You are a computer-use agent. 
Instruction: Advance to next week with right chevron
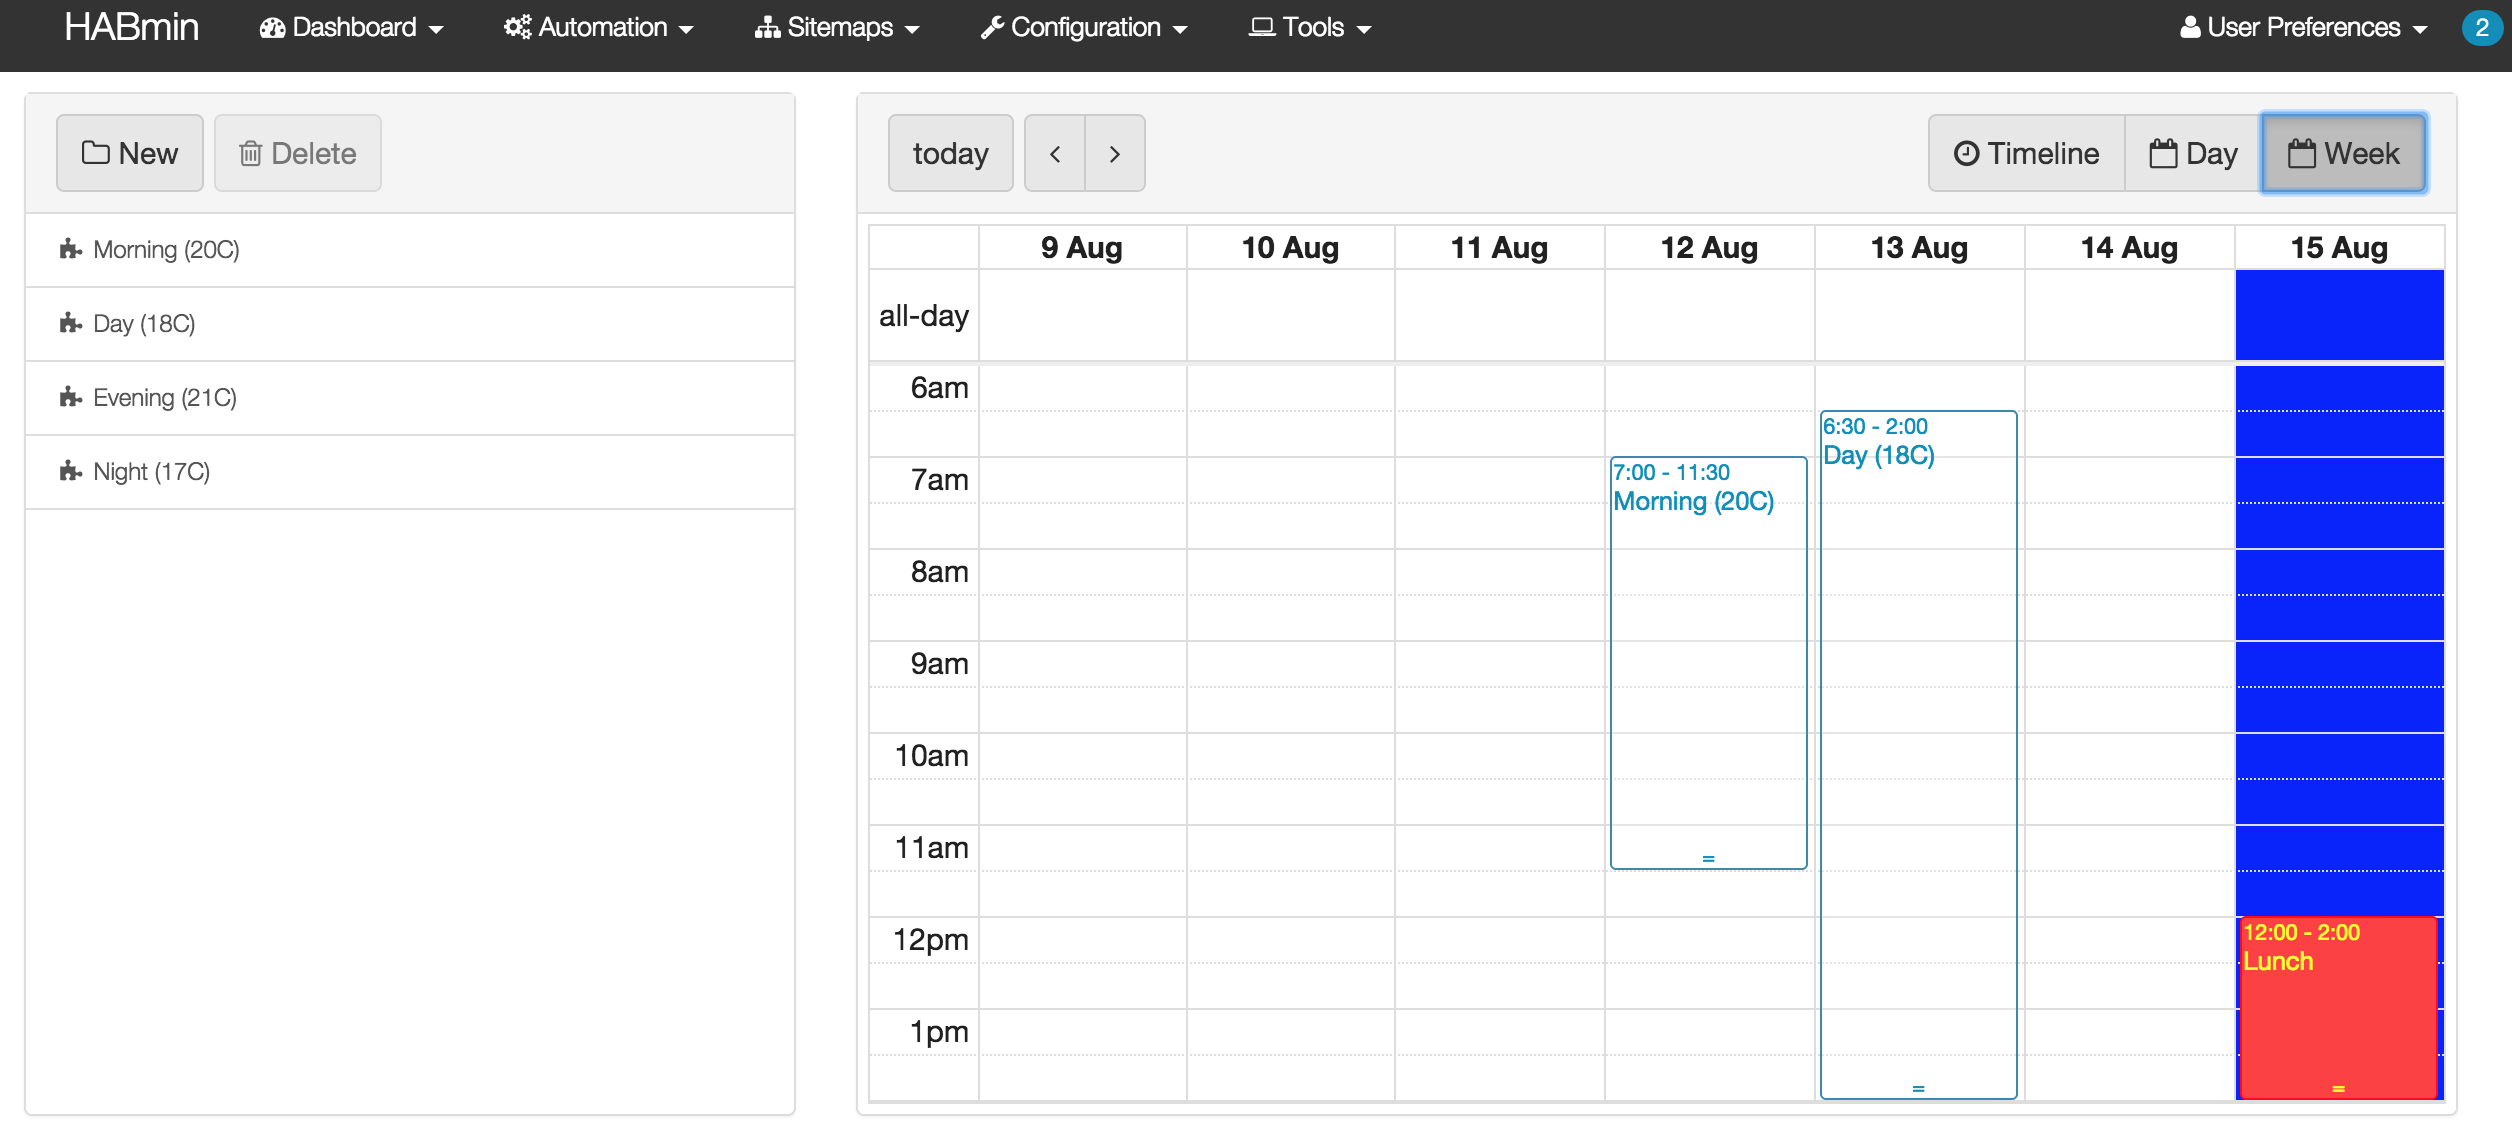click(1114, 154)
